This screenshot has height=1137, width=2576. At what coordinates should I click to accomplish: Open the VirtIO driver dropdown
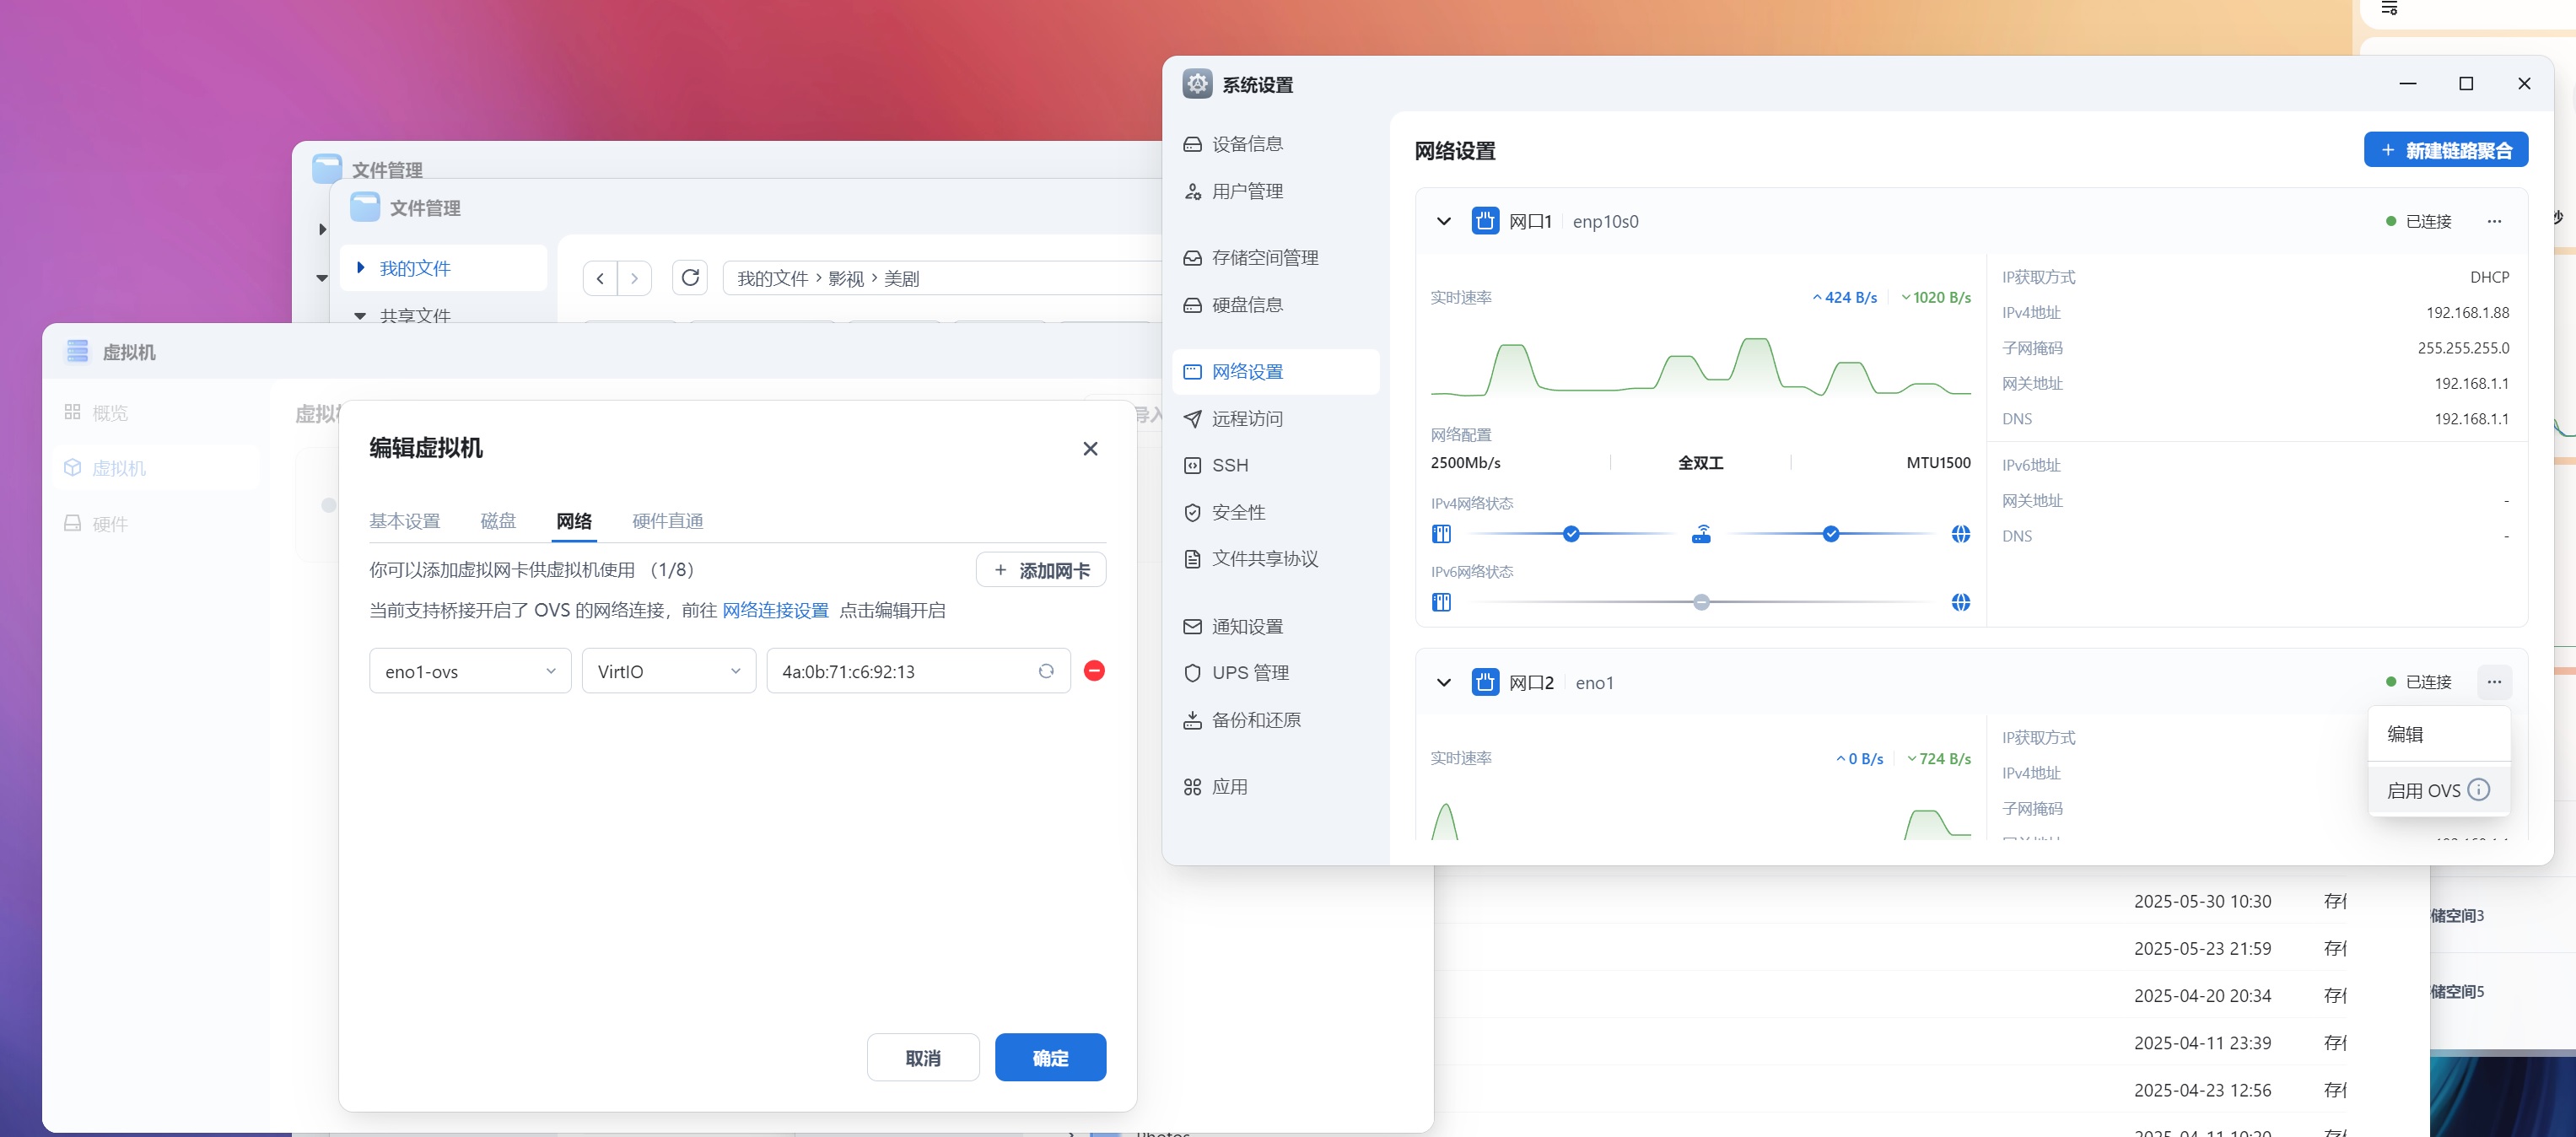pyautogui.click(x=668, y=671)
